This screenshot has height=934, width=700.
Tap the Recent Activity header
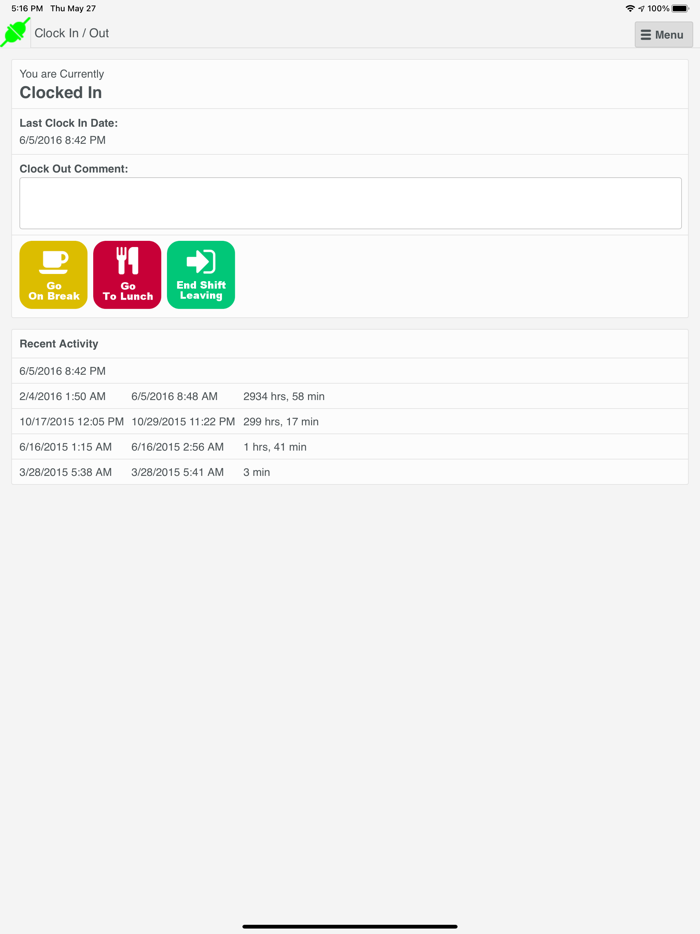59,344
